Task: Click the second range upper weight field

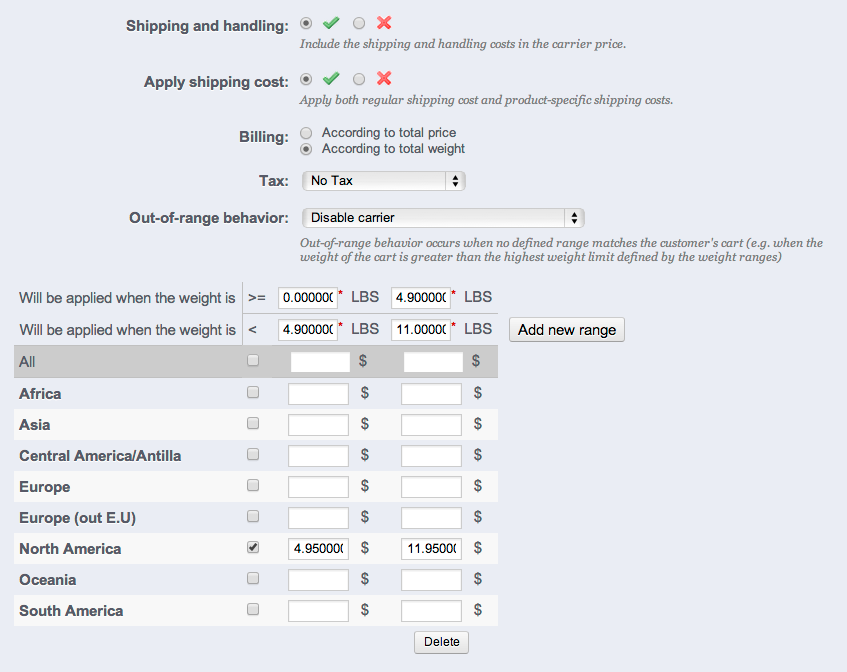Action: tap(422, 329)
